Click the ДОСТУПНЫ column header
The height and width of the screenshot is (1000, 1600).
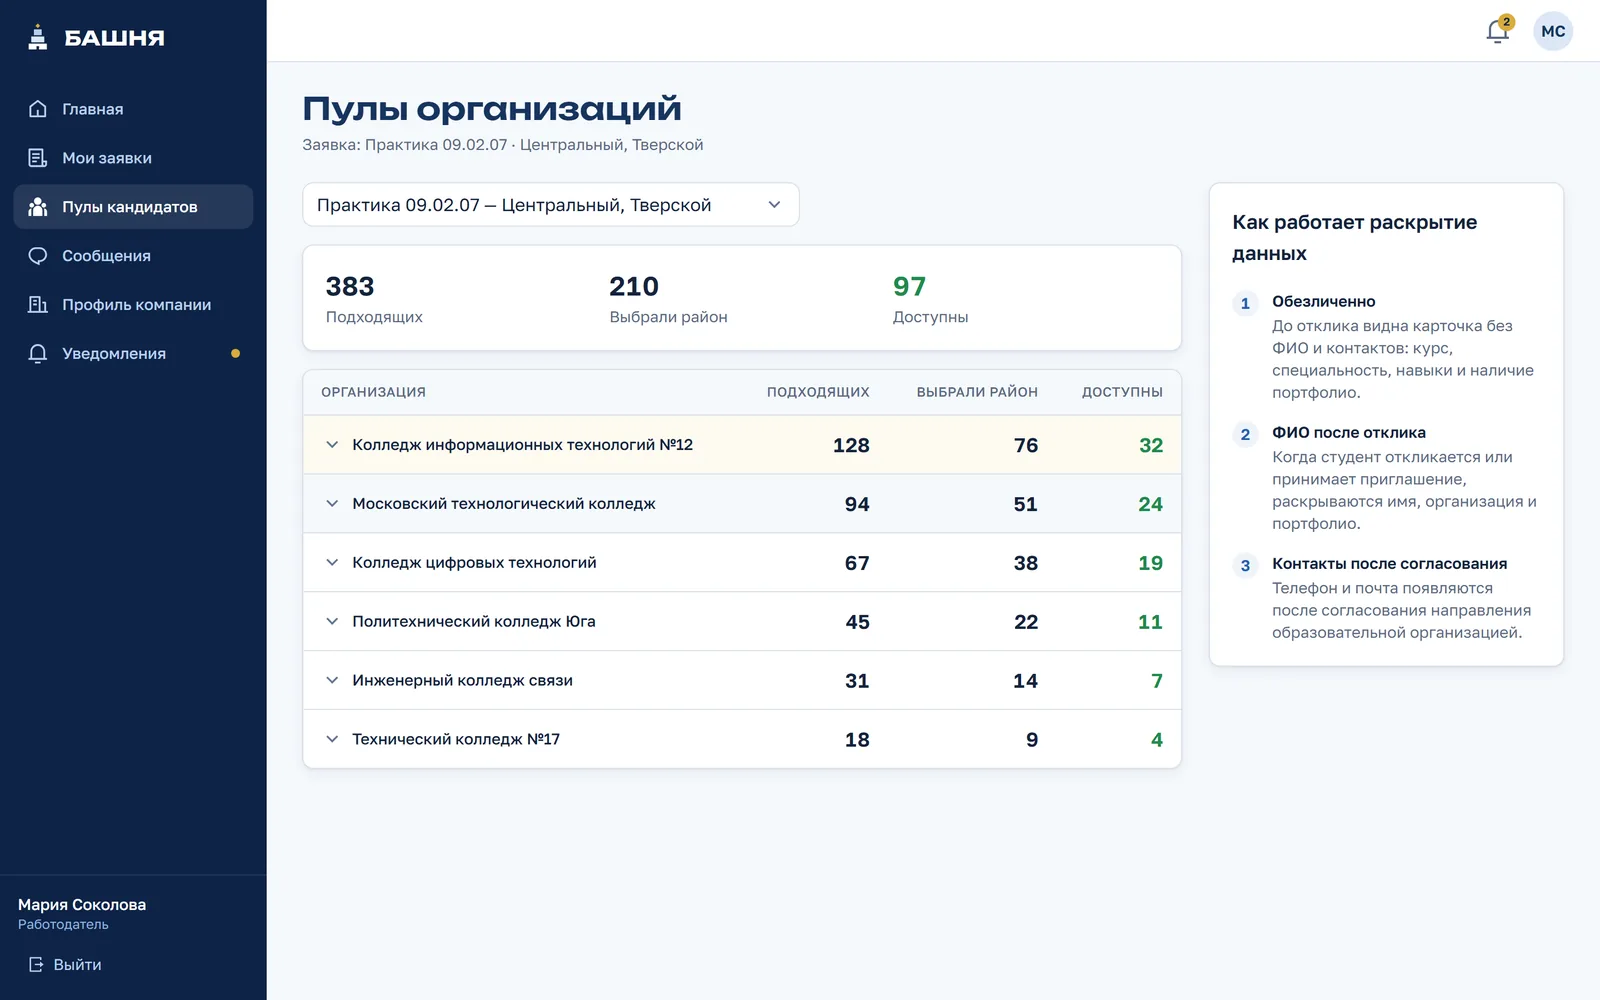pyautogui.click(x=1122, y=392)
